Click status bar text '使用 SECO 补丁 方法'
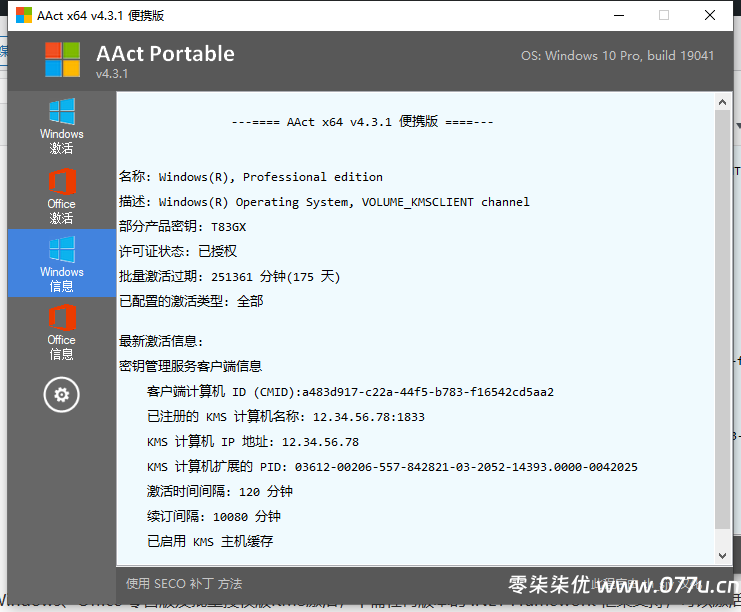This screenshot has width=741, height=612. (184, 584)
